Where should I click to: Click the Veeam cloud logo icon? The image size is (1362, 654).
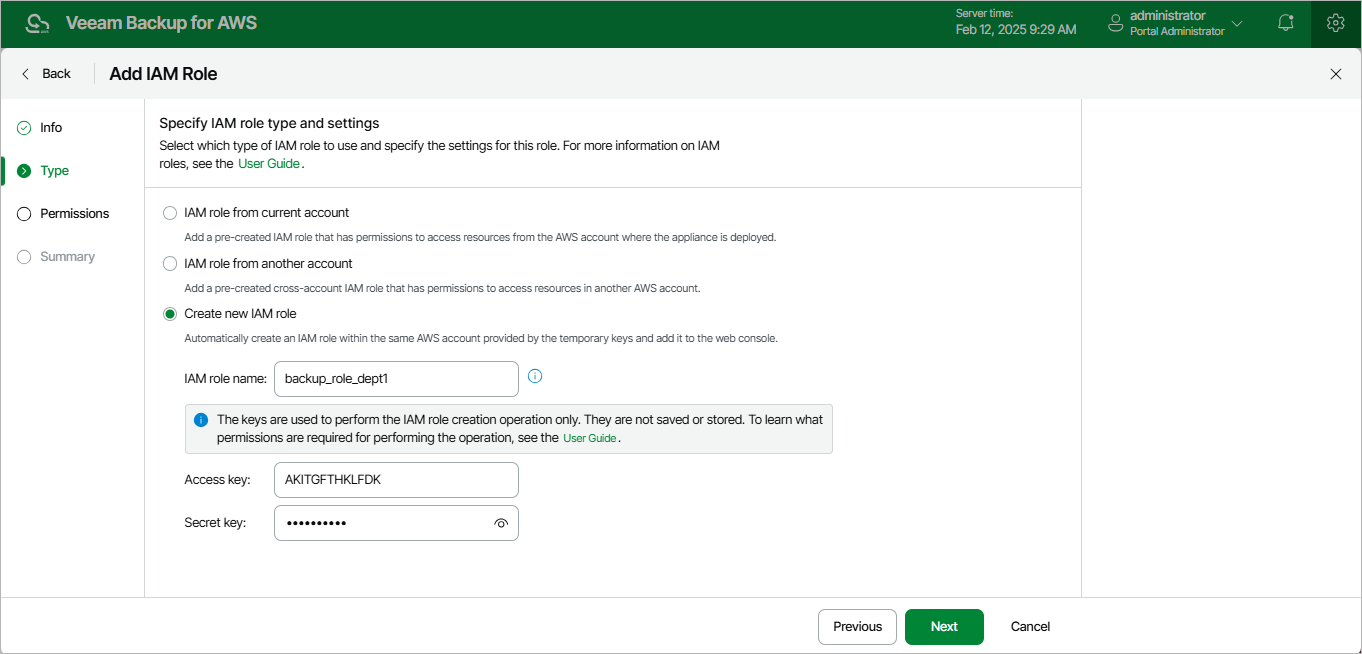point(37,23)
